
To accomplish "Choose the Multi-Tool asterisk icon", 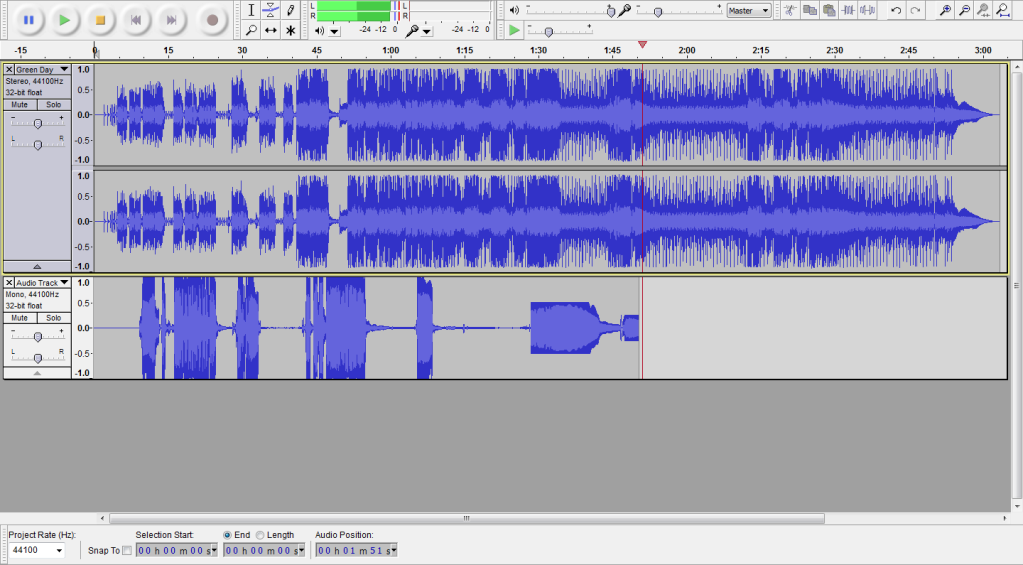I will (x=290, y=31).
